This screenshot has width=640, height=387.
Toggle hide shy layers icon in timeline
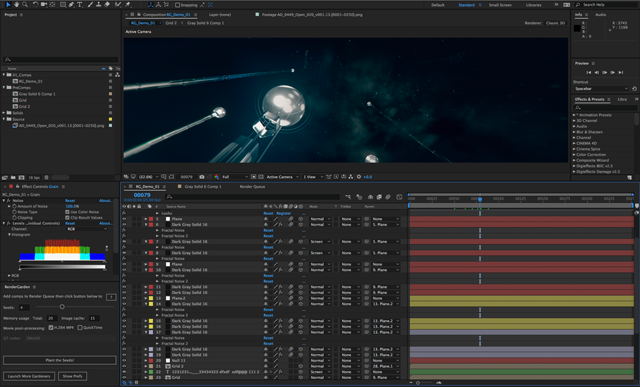coord(370,197)
